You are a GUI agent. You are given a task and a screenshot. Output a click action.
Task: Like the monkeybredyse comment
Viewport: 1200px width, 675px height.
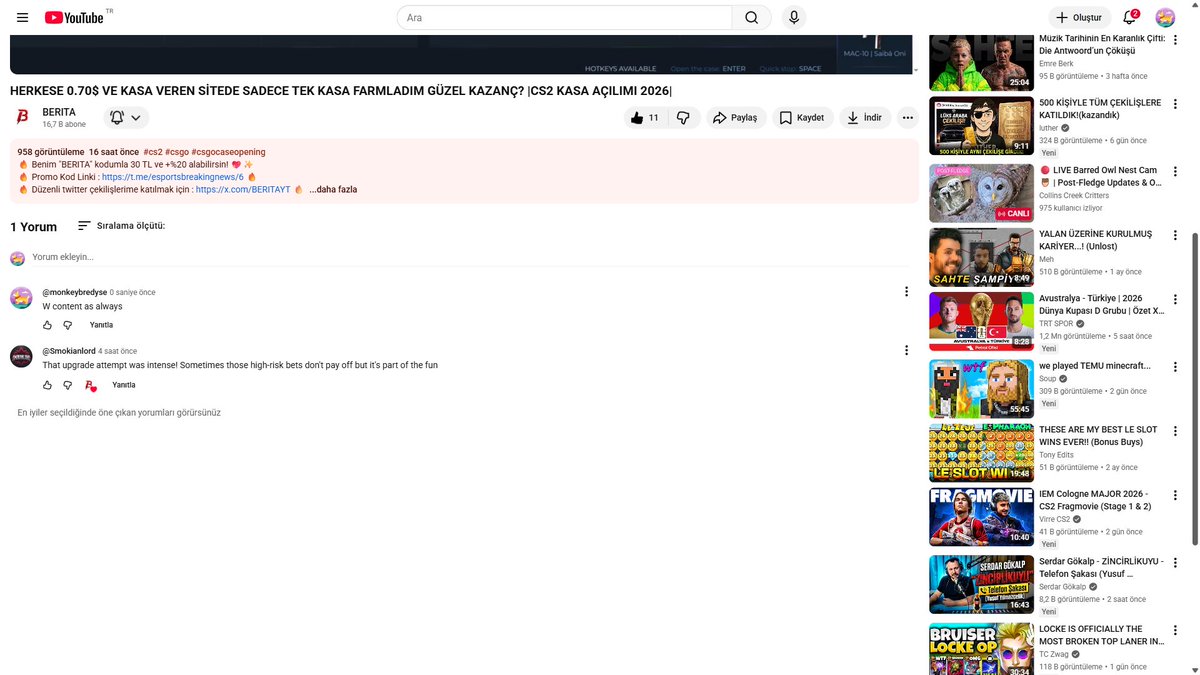pos(47,325)
